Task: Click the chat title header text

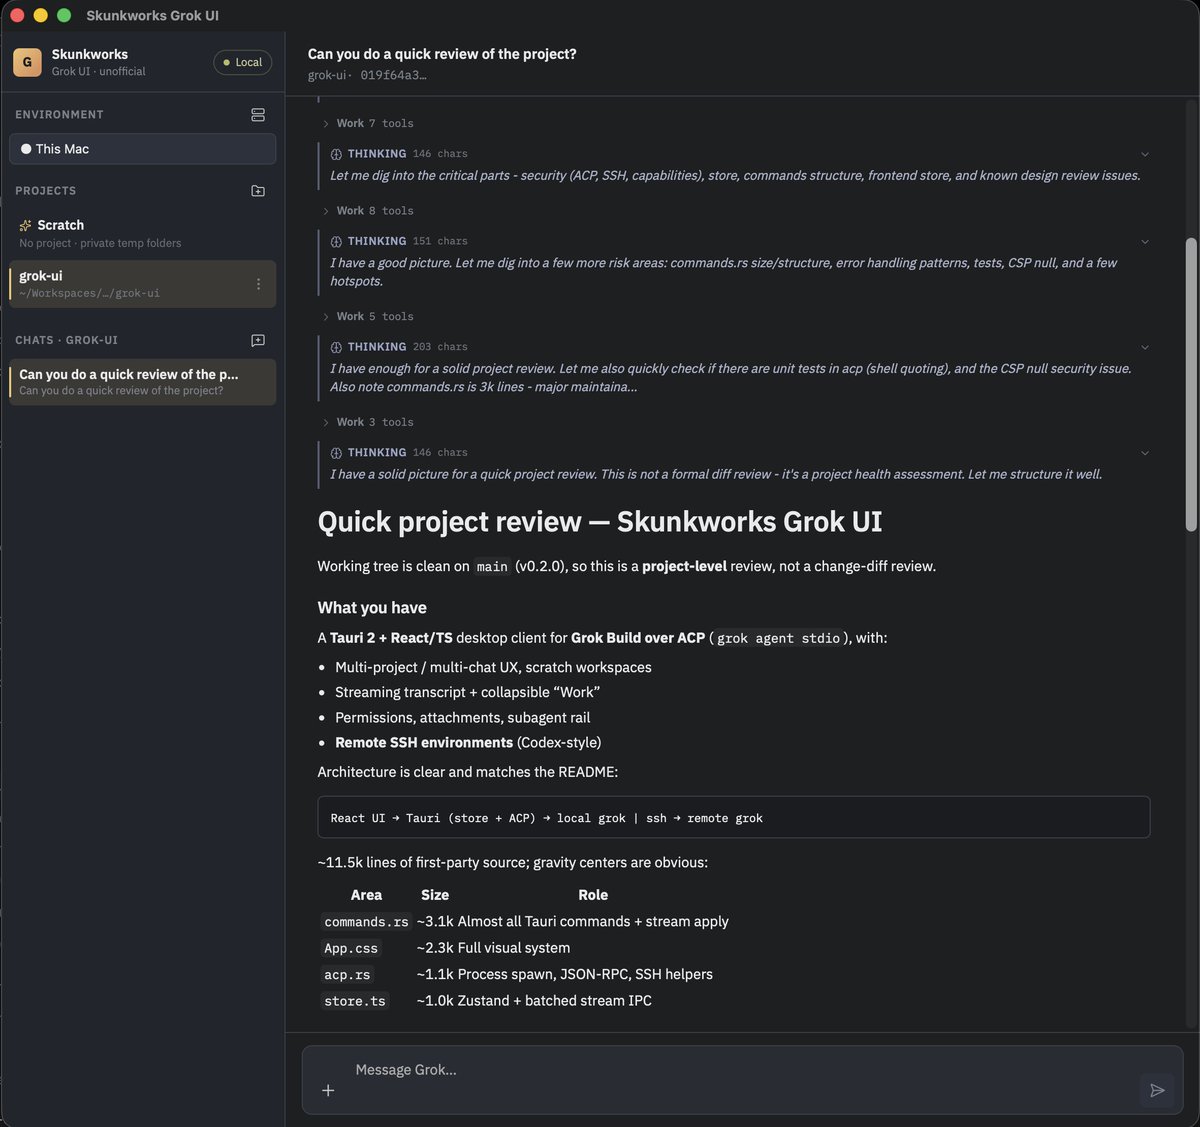Action: pos(442,54)
